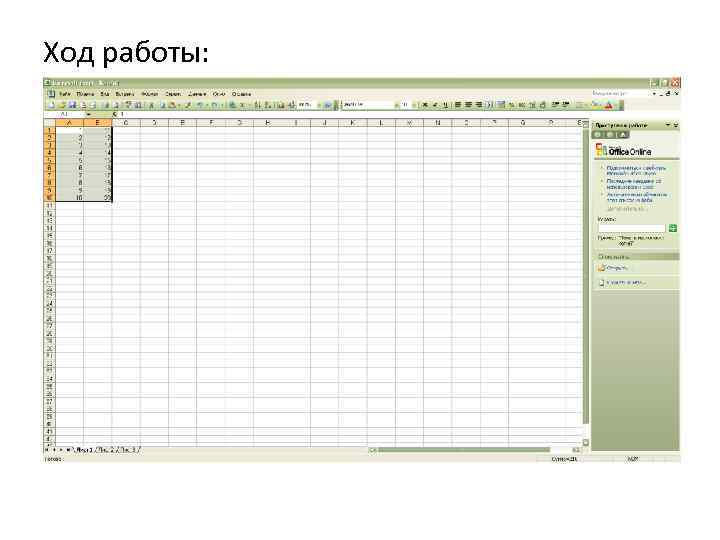Run the Spelling check icon
The height and width of the screenshot is (540, 720).
click(129, 105)
